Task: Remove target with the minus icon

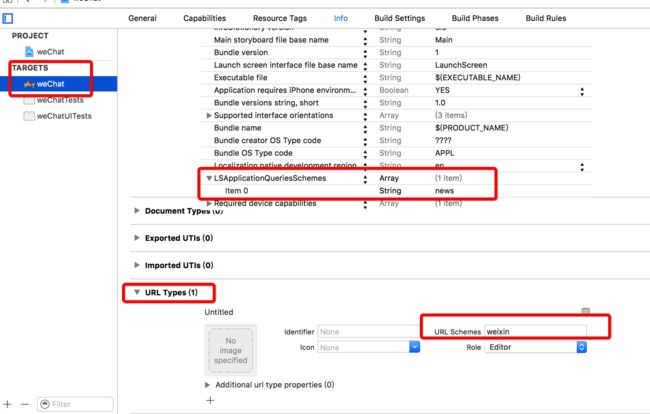Action: tap(25, 404)
